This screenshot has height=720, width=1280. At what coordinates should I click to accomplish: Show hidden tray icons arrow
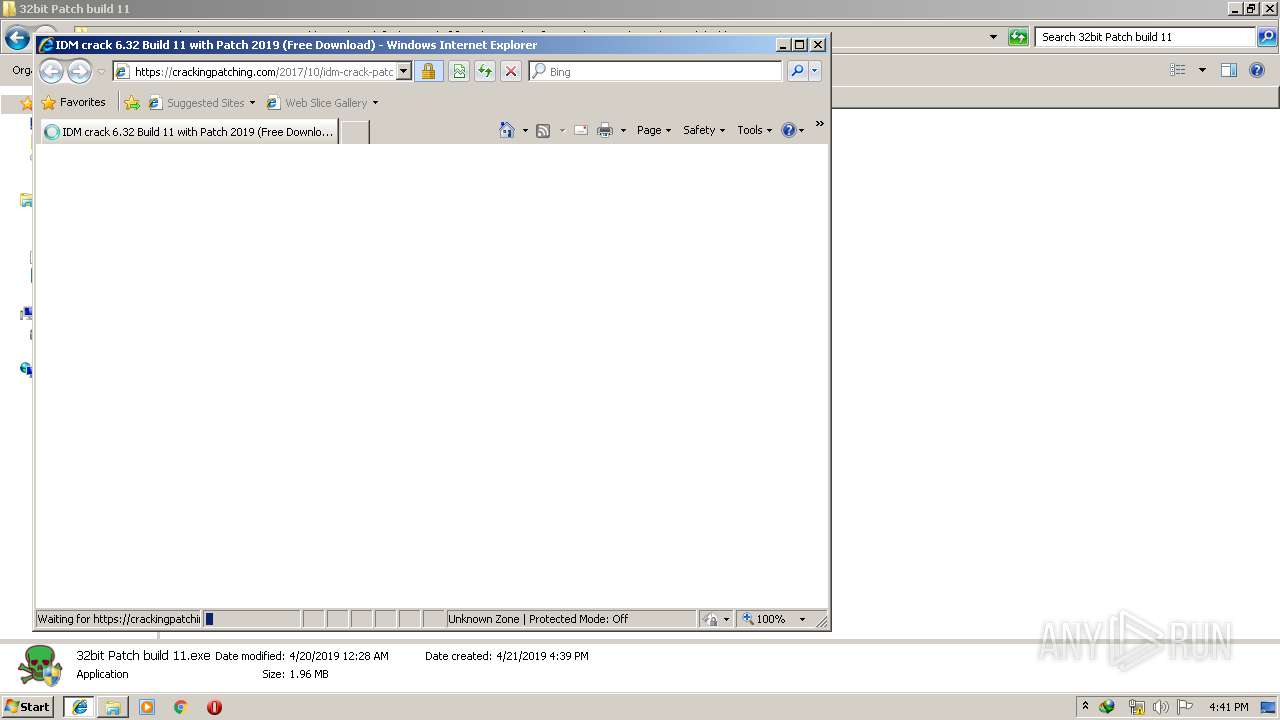(x=1085, y=706)
